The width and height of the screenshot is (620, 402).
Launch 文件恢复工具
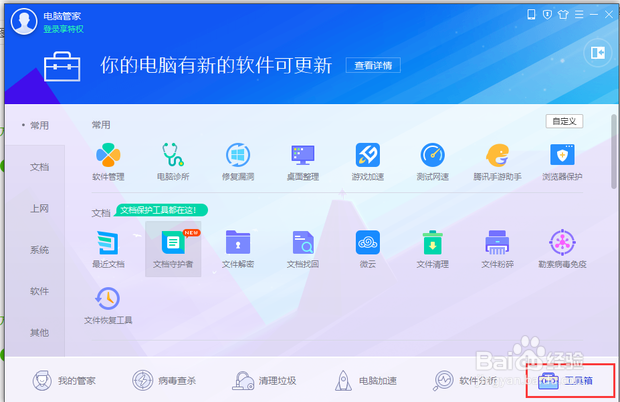(x=108, y=306)
